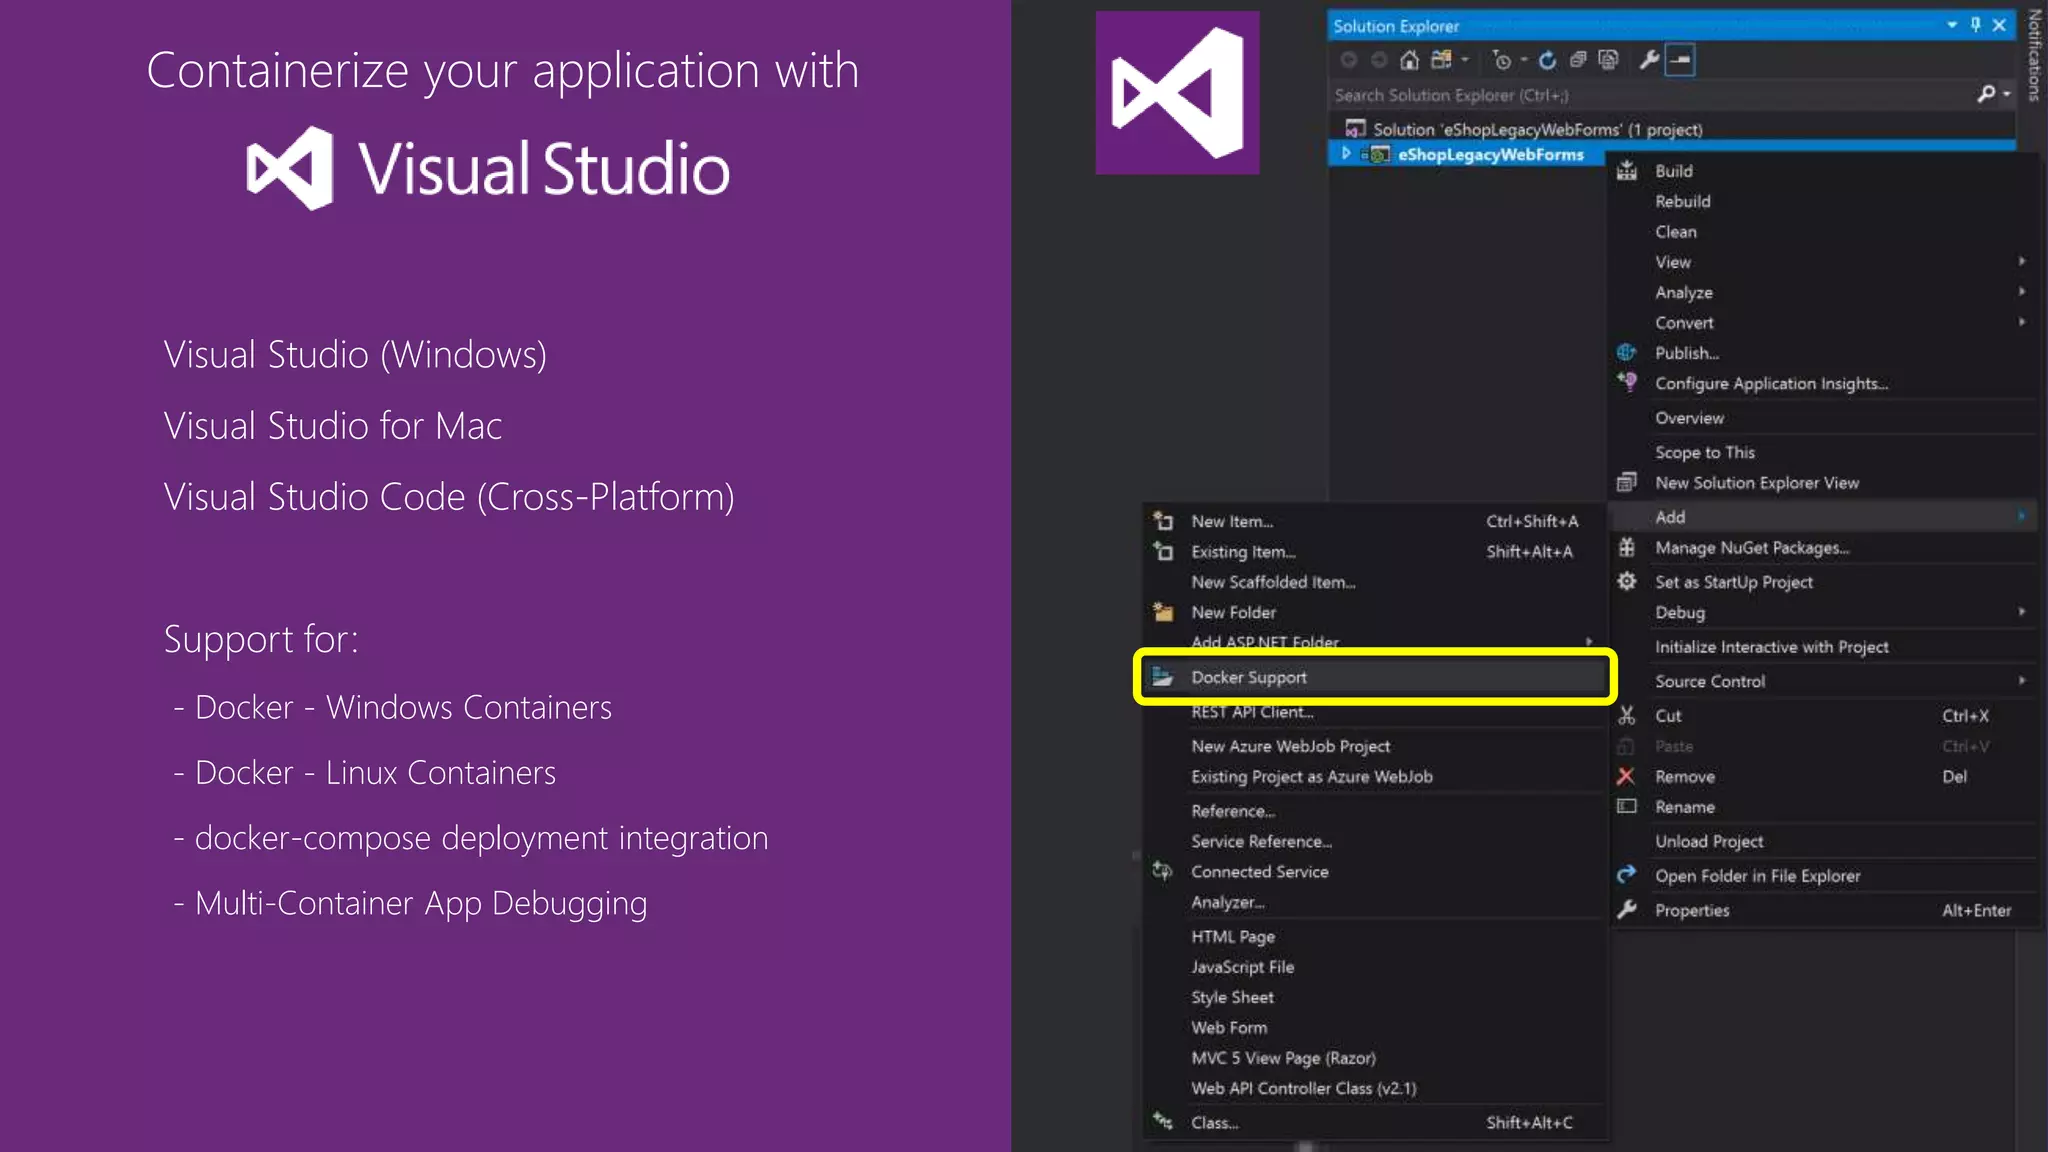Viewport: 2048px width, 1152px height.
Task: Open the Notifications side tab
Action: pyautogui.click(x=2033, y=55)
